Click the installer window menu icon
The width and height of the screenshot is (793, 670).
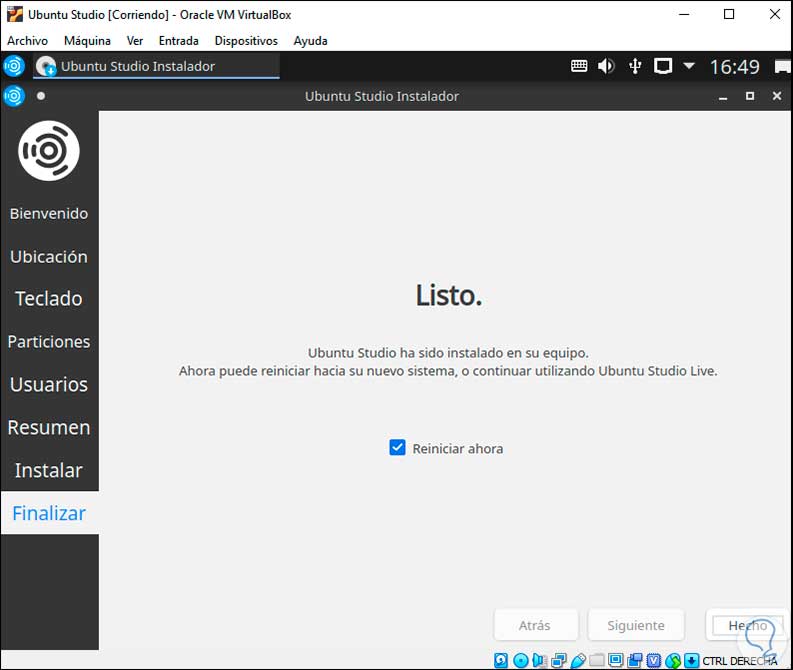tap(14, 96)
